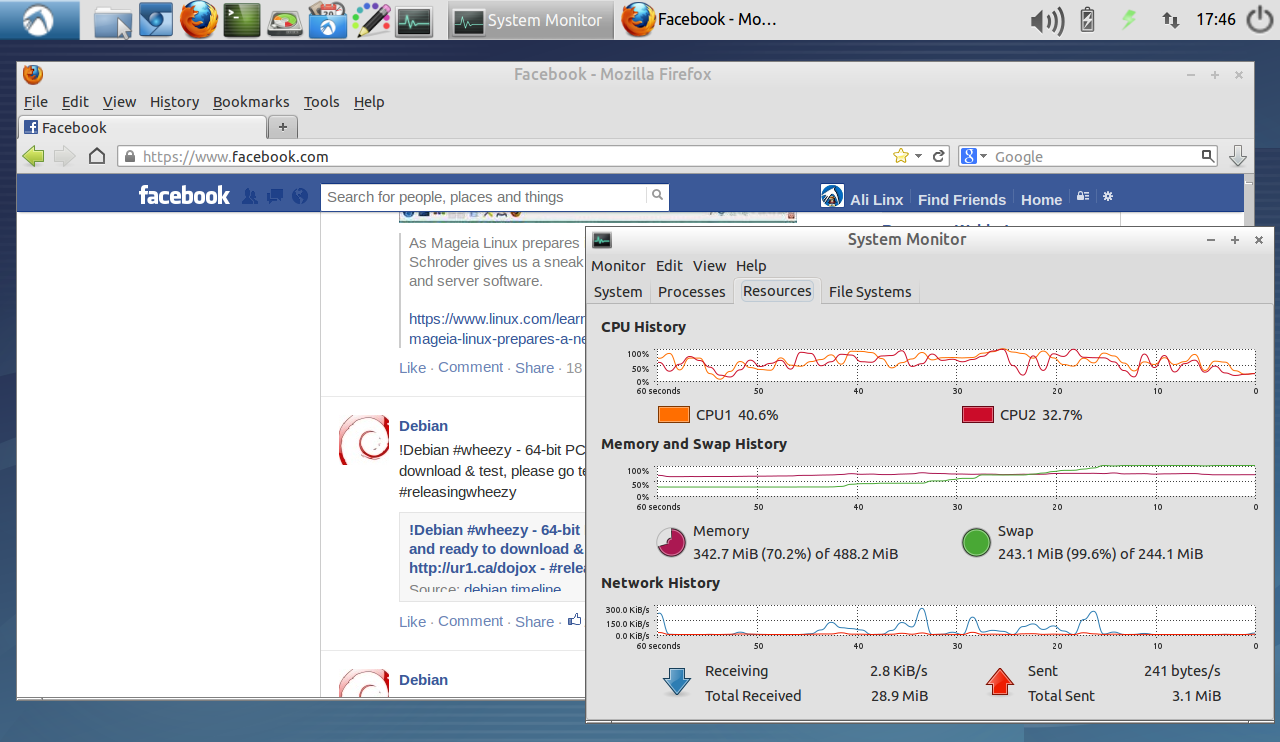
Task: Open the Firefox Bookmarks menu
Action: [251, 102]
